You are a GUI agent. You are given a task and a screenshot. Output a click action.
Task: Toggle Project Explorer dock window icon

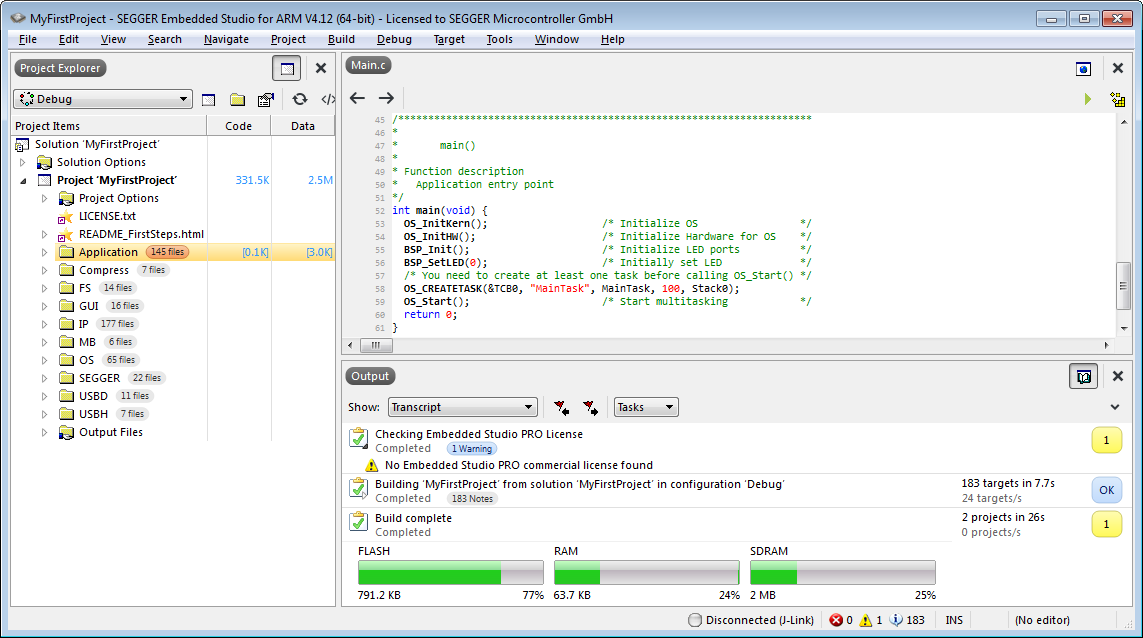tap(287, 69)
